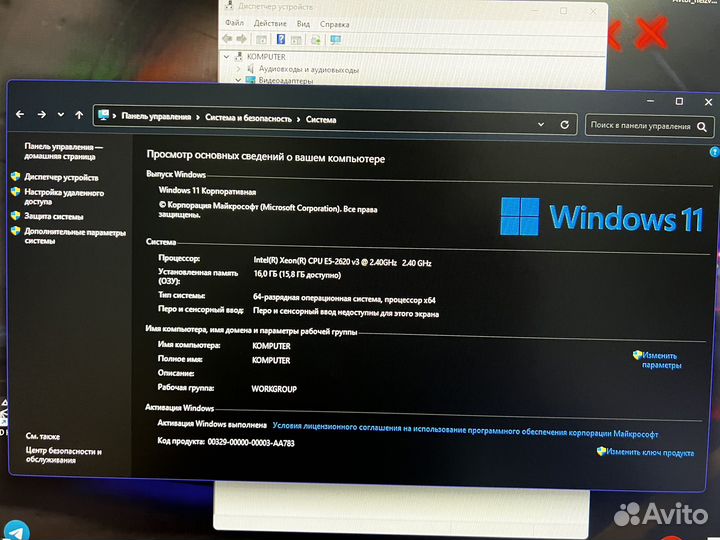Open 'Диспетчер устройств' sidebar link
This screenshot has width=720, height=540.
pos(61,178)
